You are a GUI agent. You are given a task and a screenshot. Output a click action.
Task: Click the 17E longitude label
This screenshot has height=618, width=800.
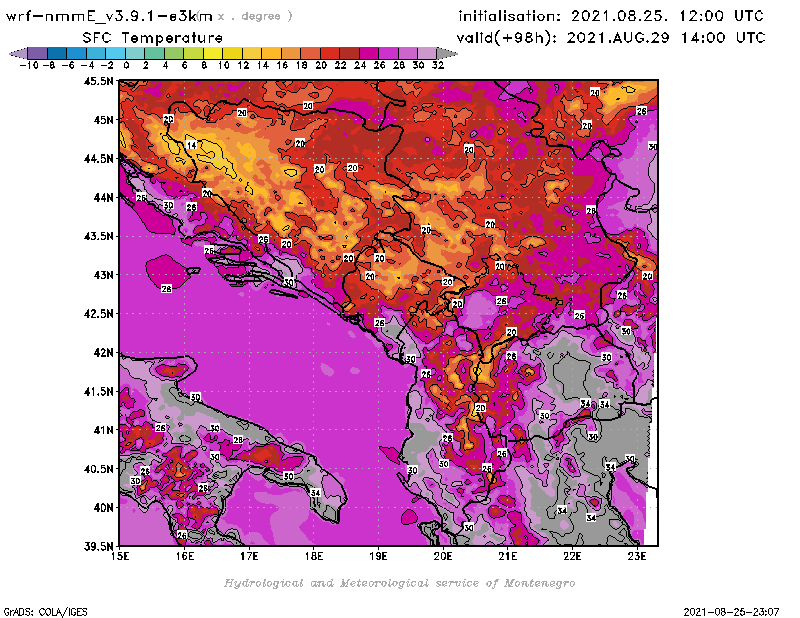coord(249,556)
